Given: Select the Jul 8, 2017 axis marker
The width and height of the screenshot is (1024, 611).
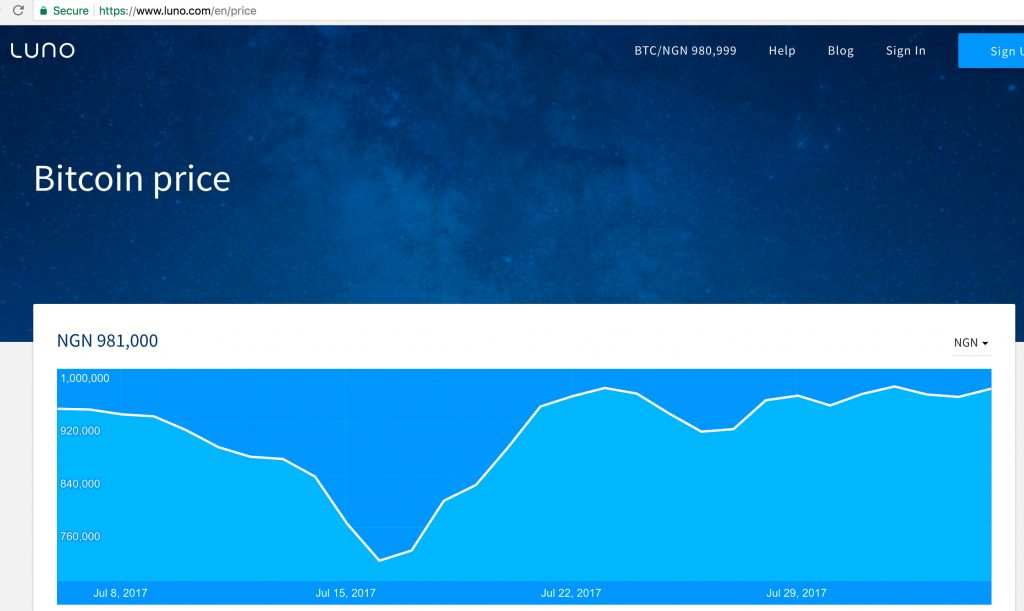Looking at the screenshot, I should pos(120,593).
